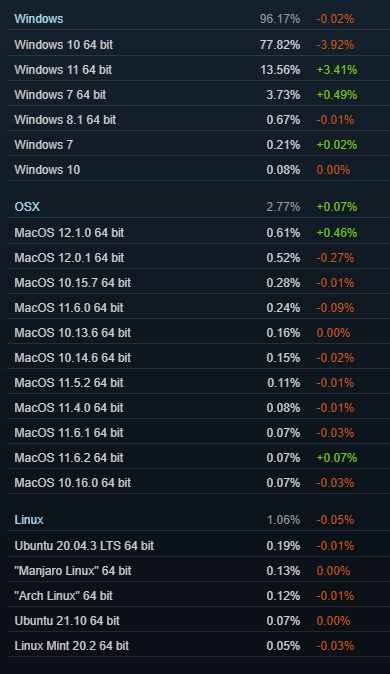Click the 96.17% Windows total share
The height and width of the screenshot is (674, 390).
(280, 19)
